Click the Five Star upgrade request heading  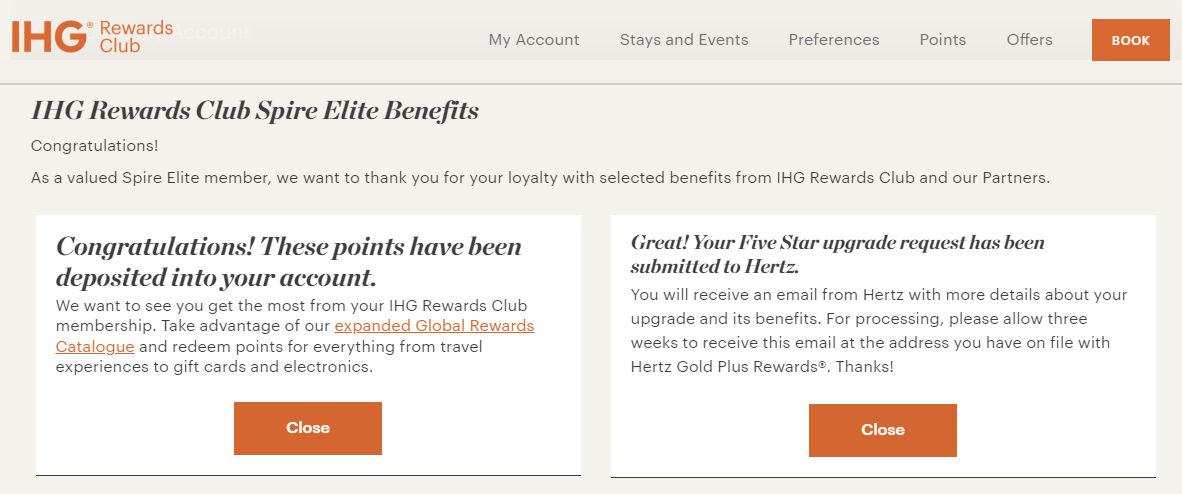click(837, 254)
